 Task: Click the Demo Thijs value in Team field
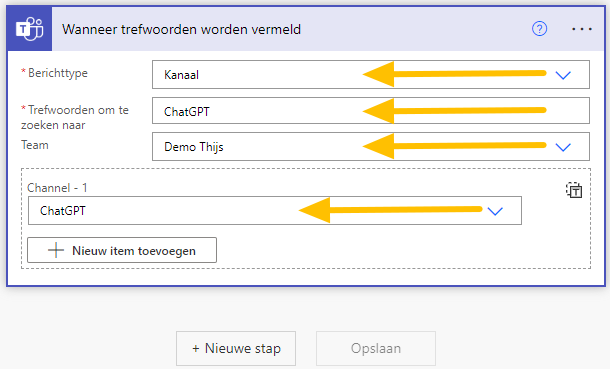(x=194, y=147)
